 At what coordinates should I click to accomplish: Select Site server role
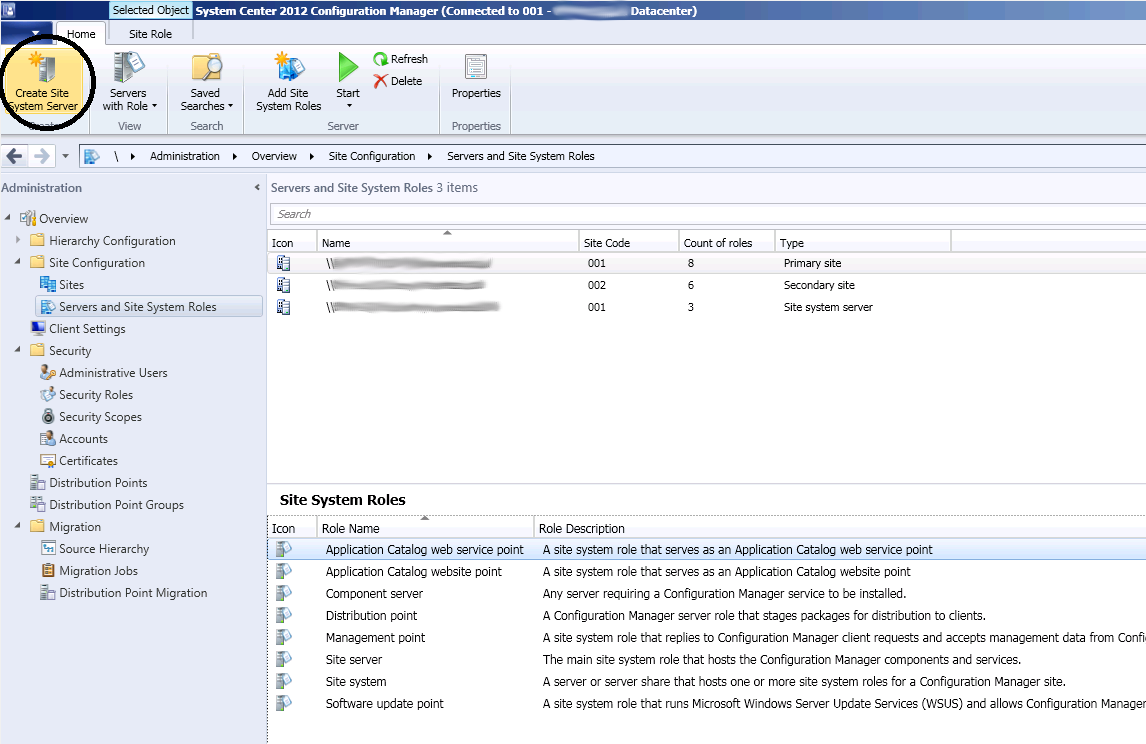707,659
